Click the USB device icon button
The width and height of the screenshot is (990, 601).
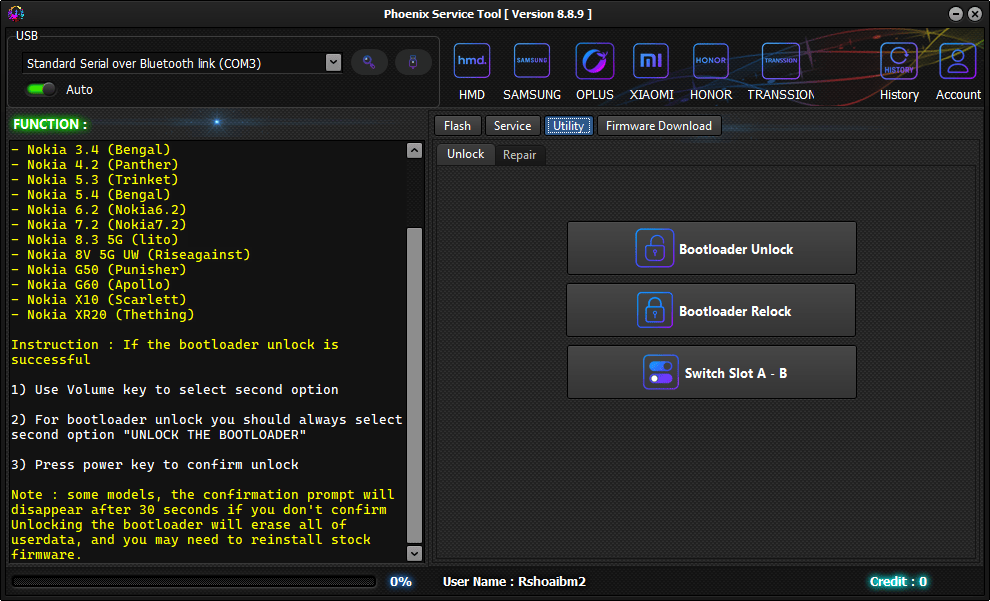tap(413, 62)
